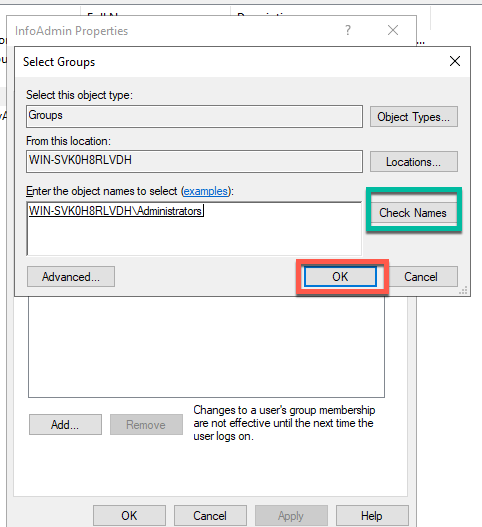
Task: Click the question mark help icon in InfoAdmin Properties
Action: tap(348, 31)
